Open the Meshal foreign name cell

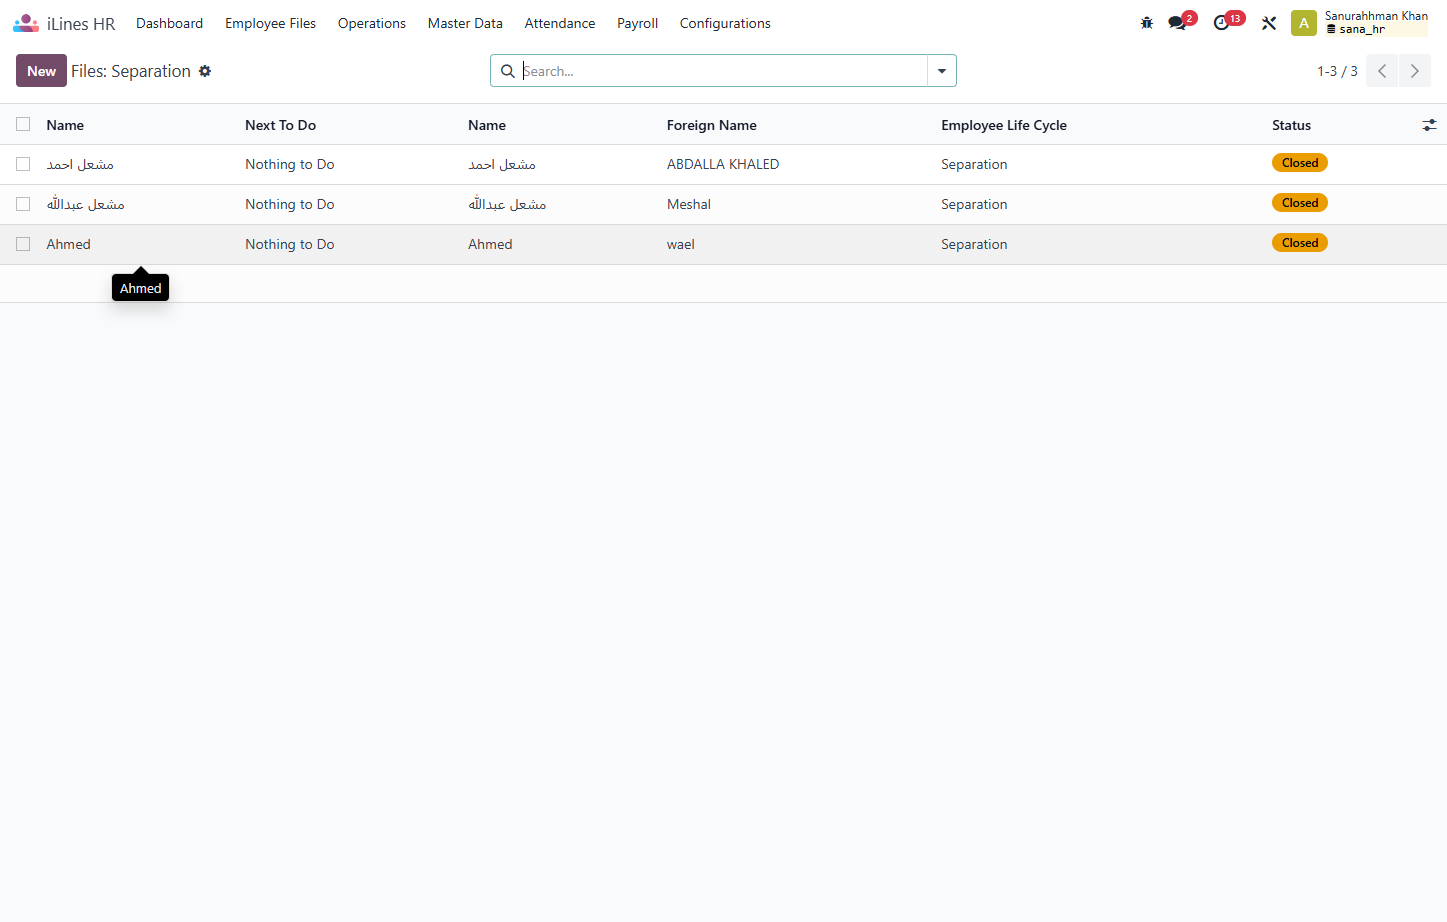pos(689,204)
